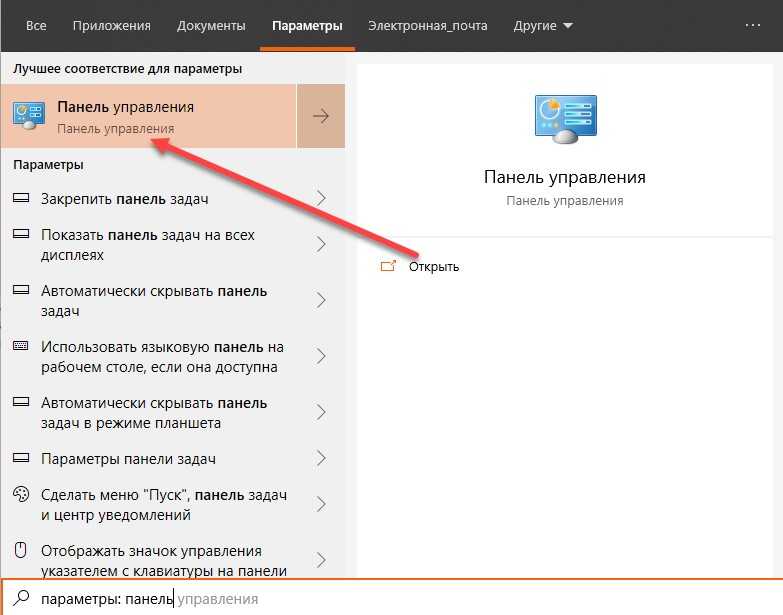This screenshot has width=783, height=615.
Task: Open the Другие dropdown
Action: tap(543, 25)
